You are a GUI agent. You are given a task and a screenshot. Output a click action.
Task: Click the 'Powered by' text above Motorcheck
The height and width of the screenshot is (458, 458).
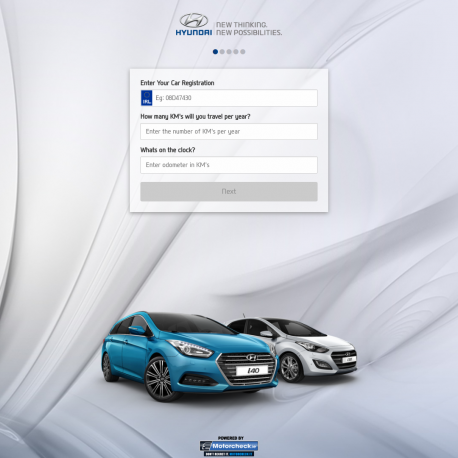231,438
